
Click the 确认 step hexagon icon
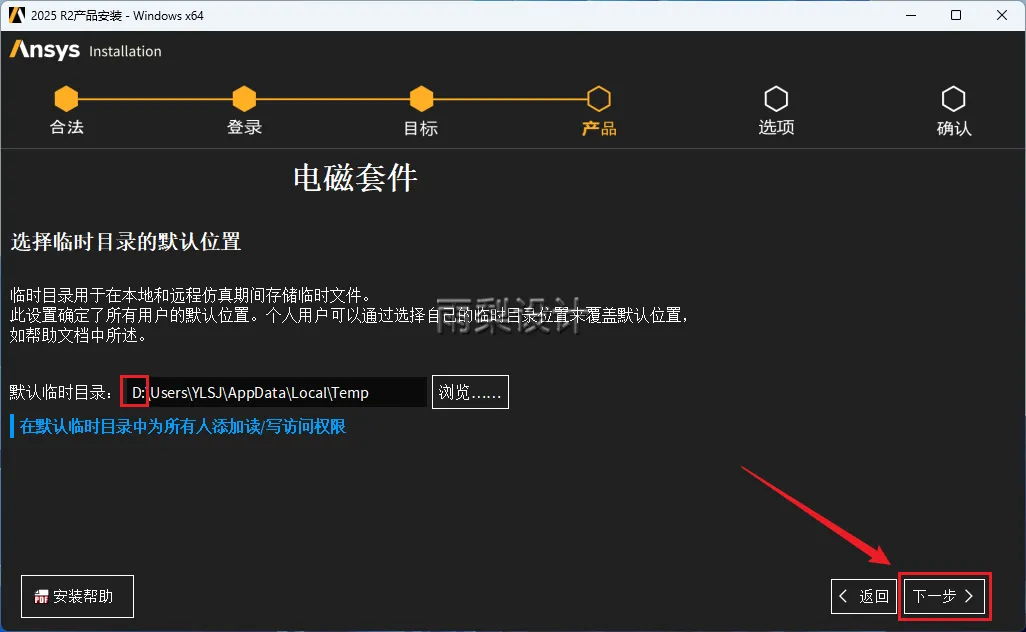pos(953,99)
